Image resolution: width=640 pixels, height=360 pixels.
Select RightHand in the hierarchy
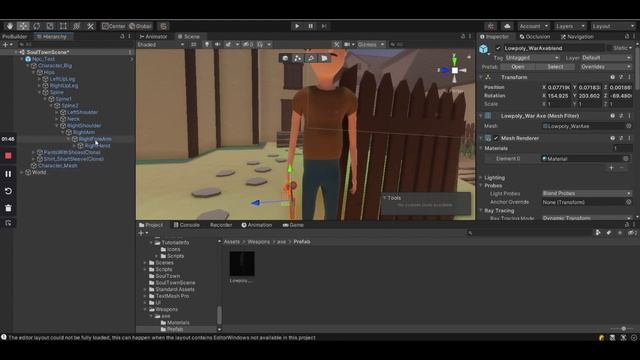[x=97, y=146]
